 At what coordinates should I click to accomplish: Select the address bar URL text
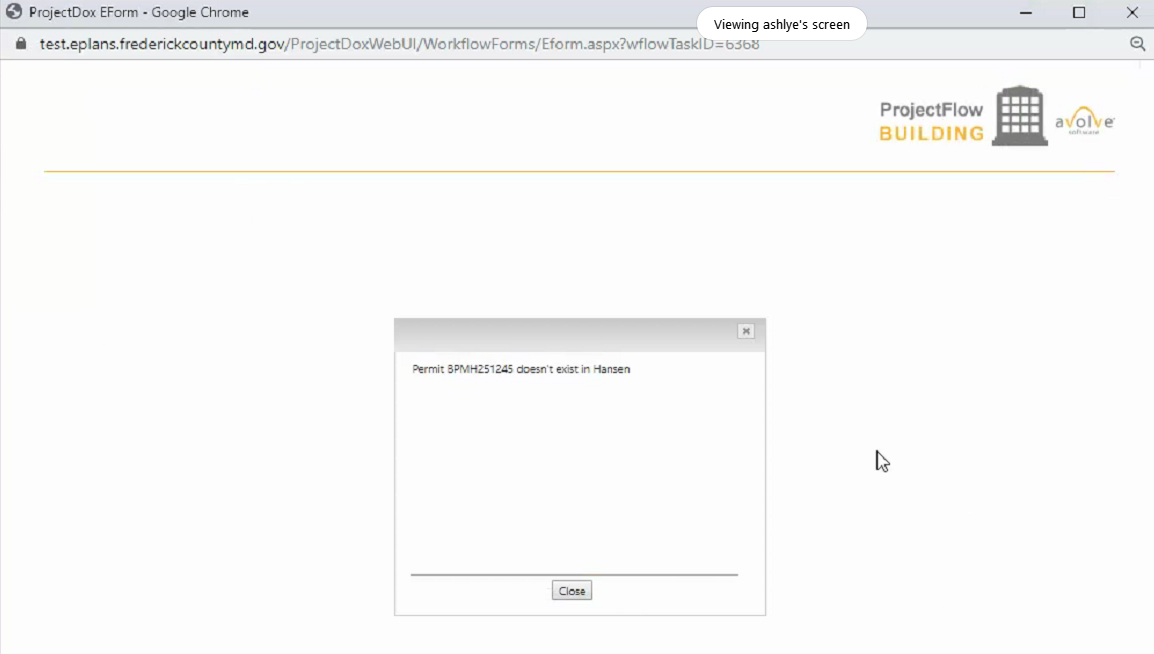(x=400, y=44)
